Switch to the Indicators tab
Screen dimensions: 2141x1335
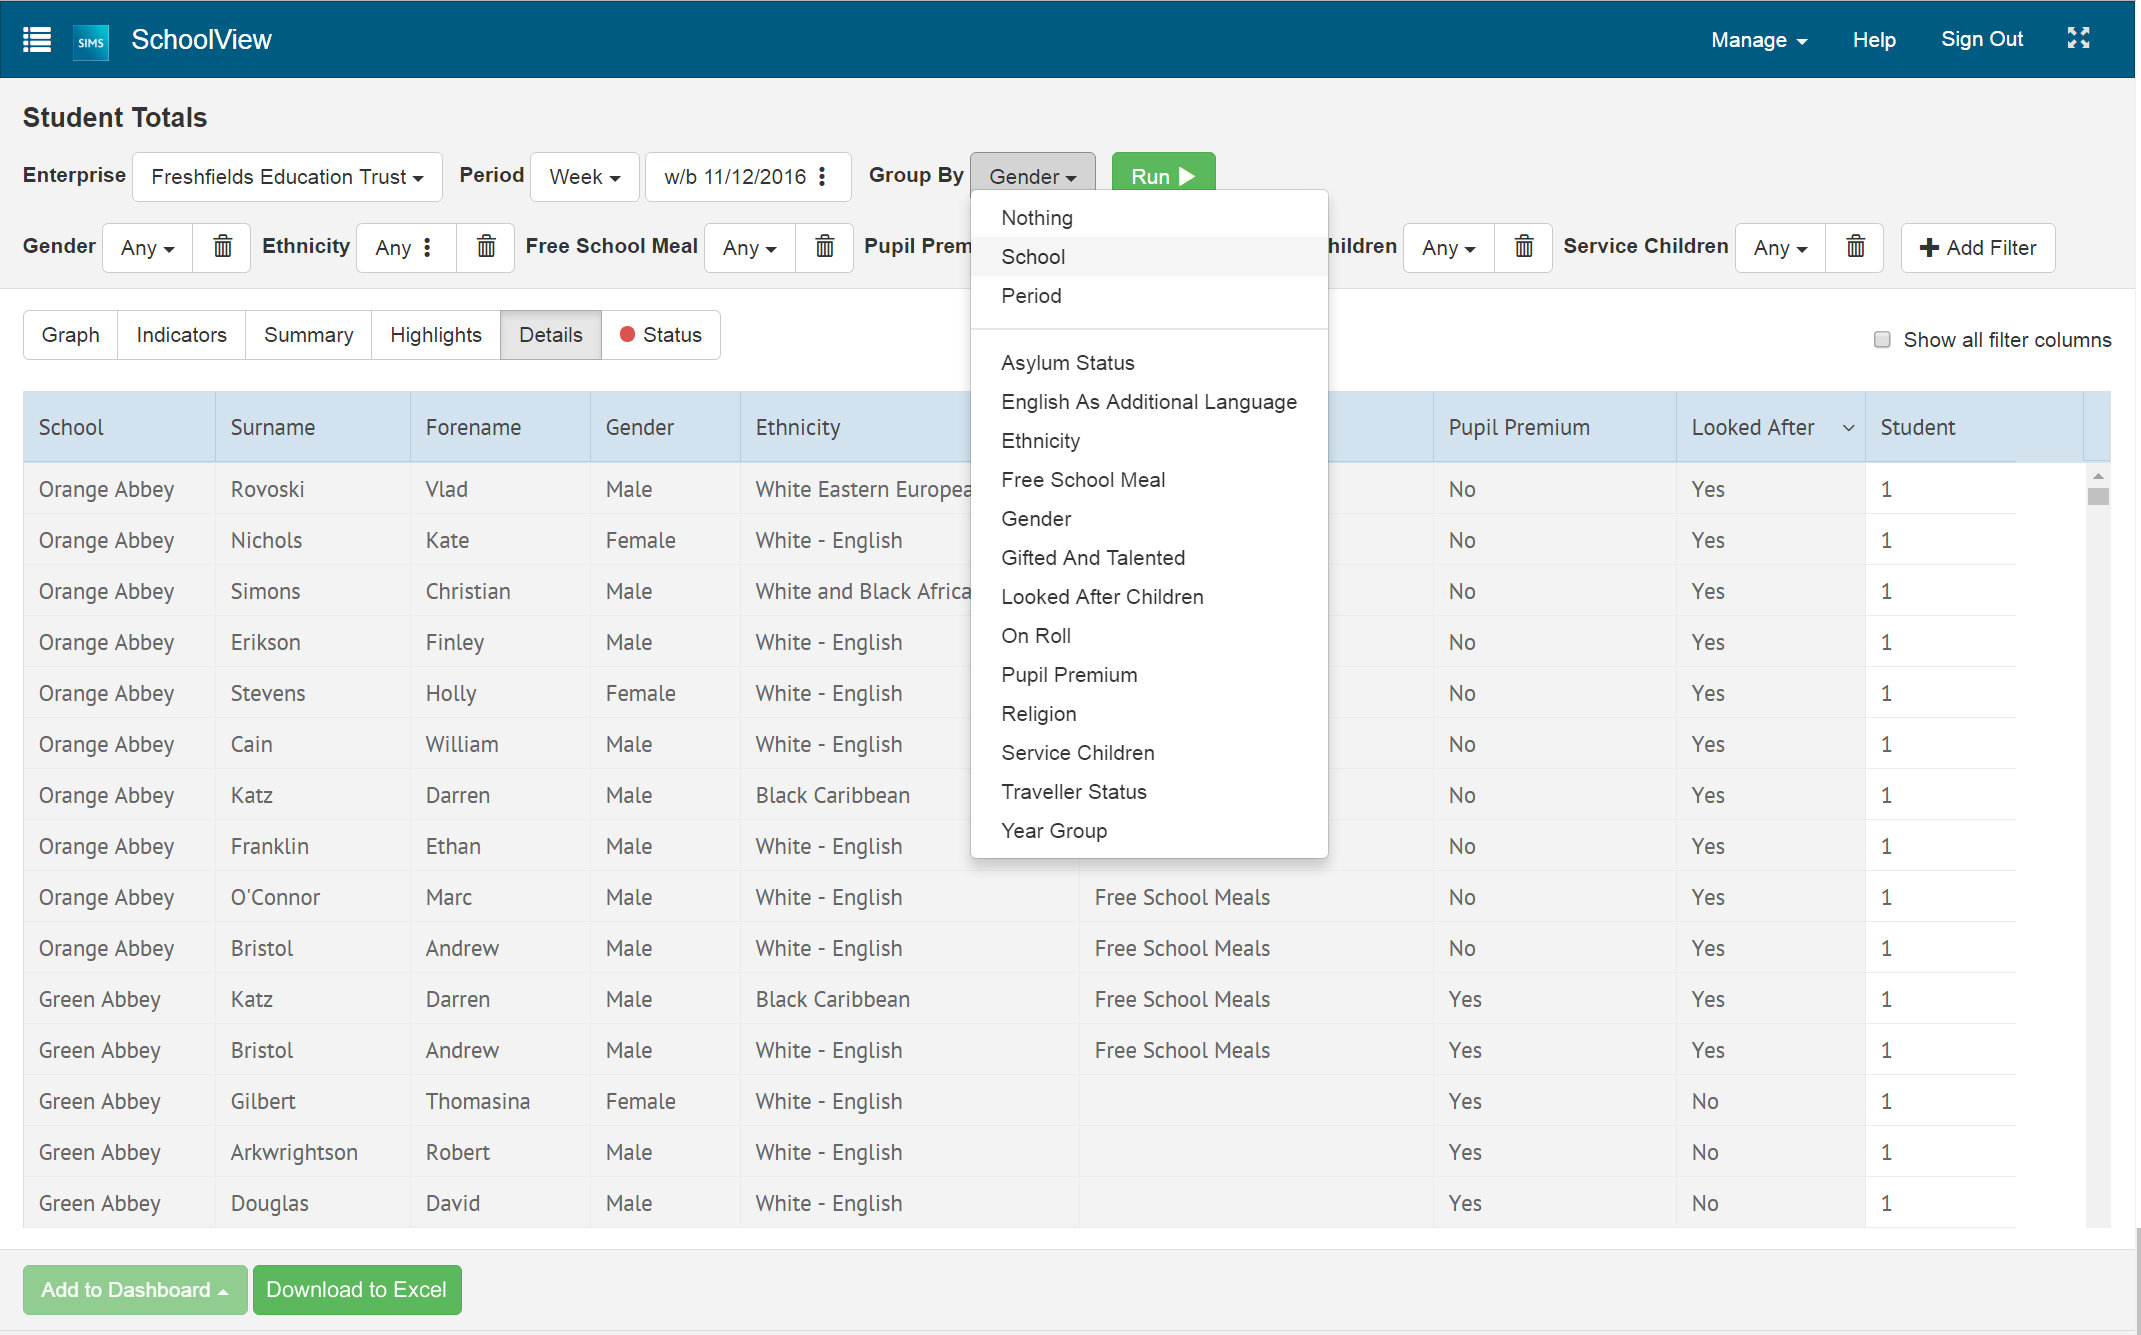point(182,335)
